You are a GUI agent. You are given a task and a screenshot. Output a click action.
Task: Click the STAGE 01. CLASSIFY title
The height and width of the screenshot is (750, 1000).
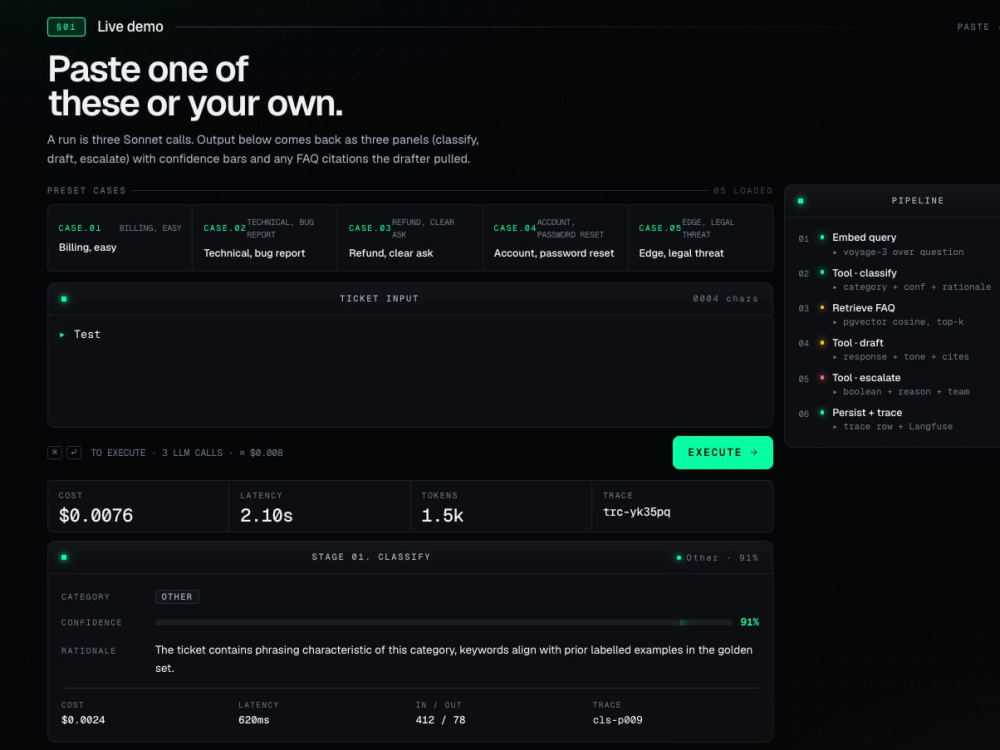(x=371, y=557)
